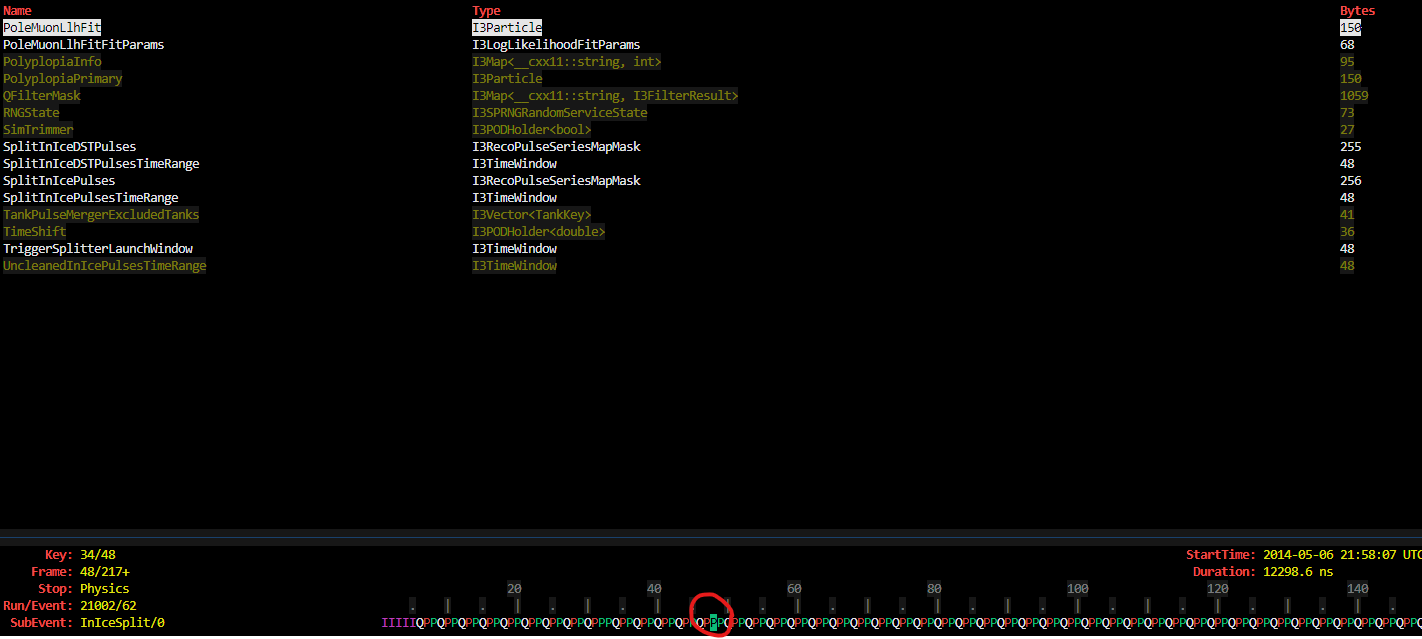Click the Name column header
The height and width of the screenshot is (639, 1422).
tap(16, 10)
